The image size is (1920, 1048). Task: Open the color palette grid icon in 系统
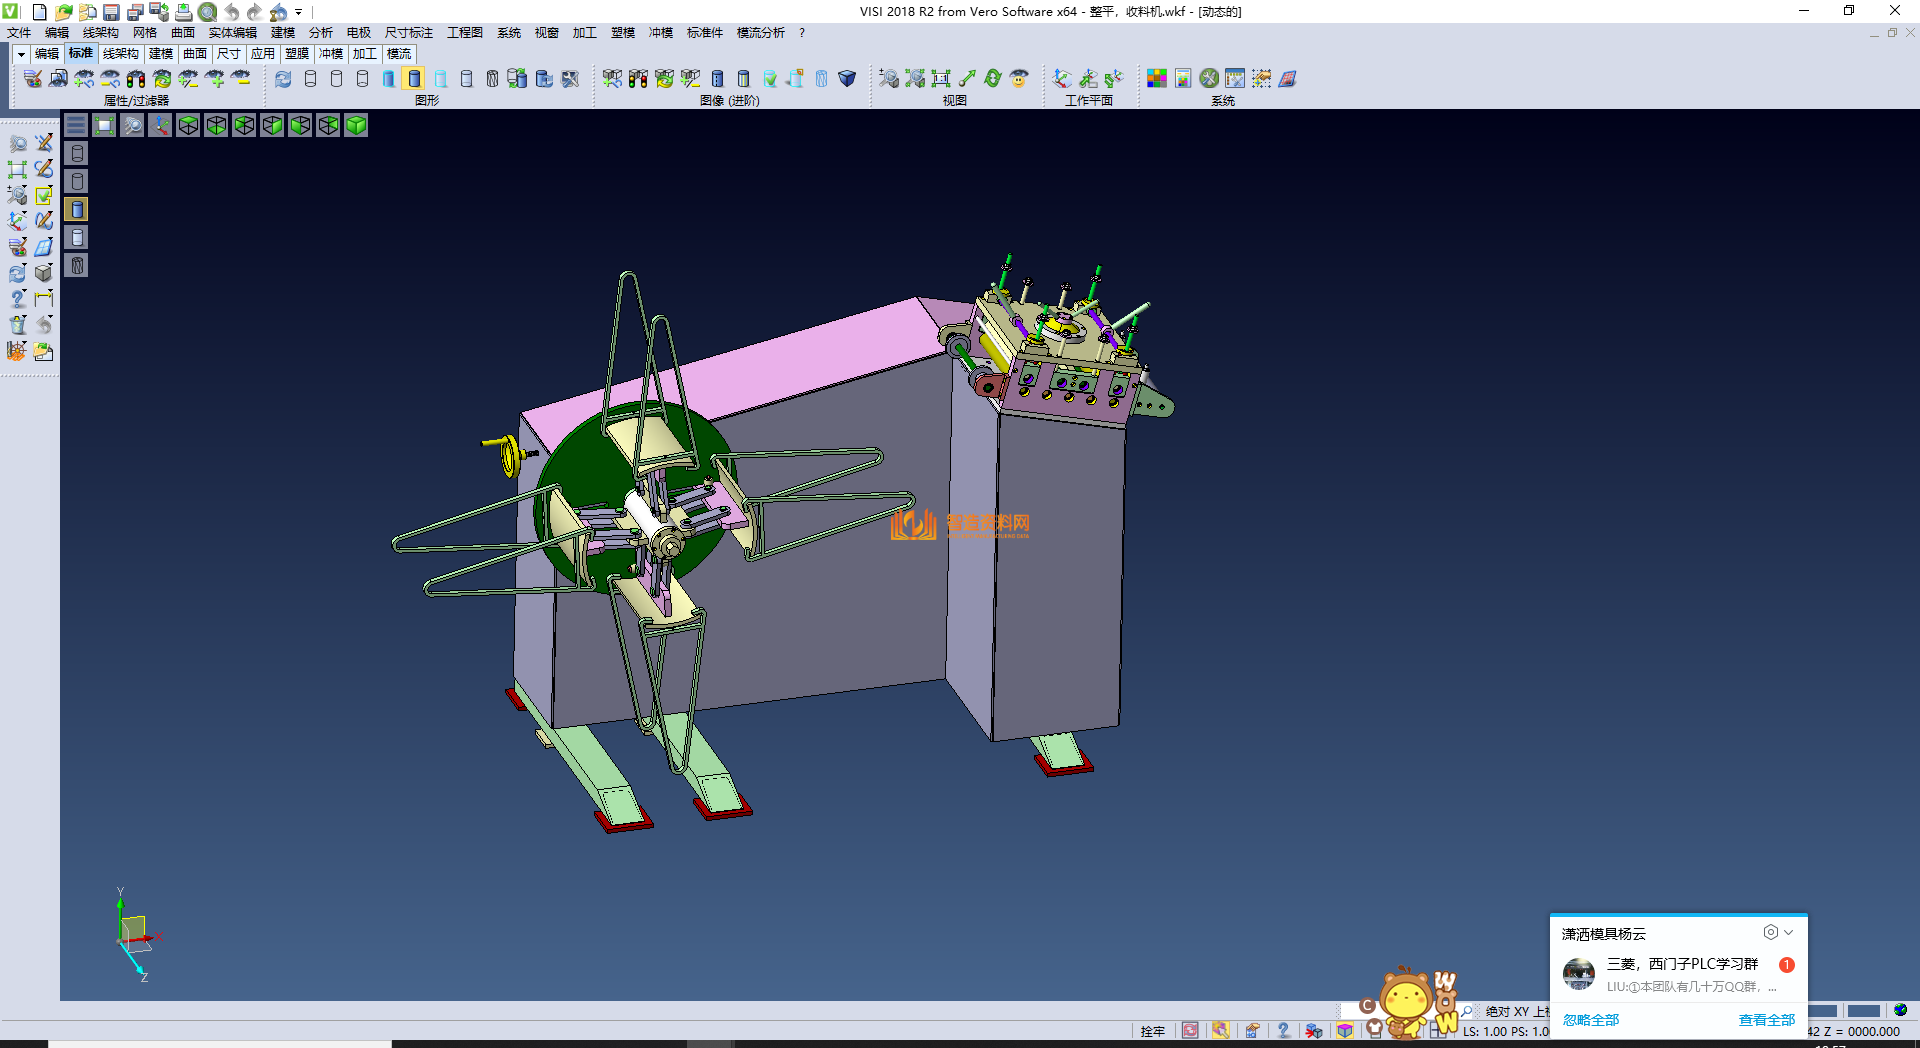pyautogui.click(x=1157, y=78)
